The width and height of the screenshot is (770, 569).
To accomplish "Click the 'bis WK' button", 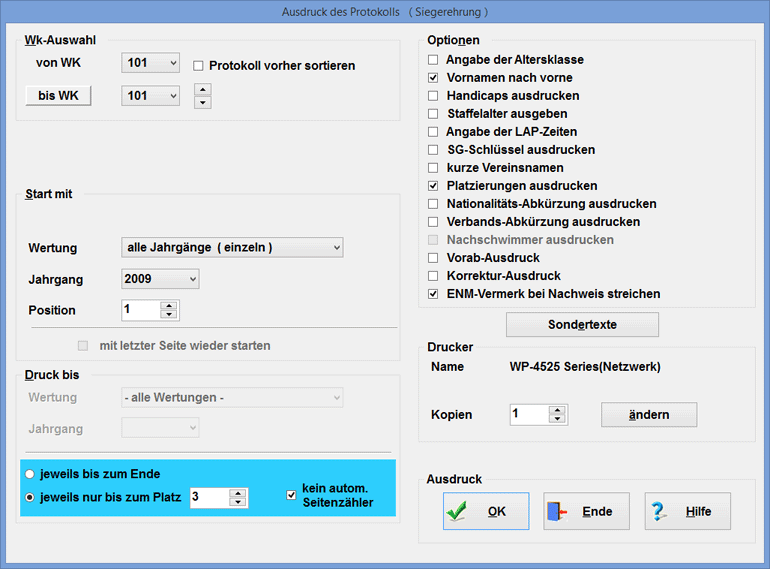I will (58, 96).
